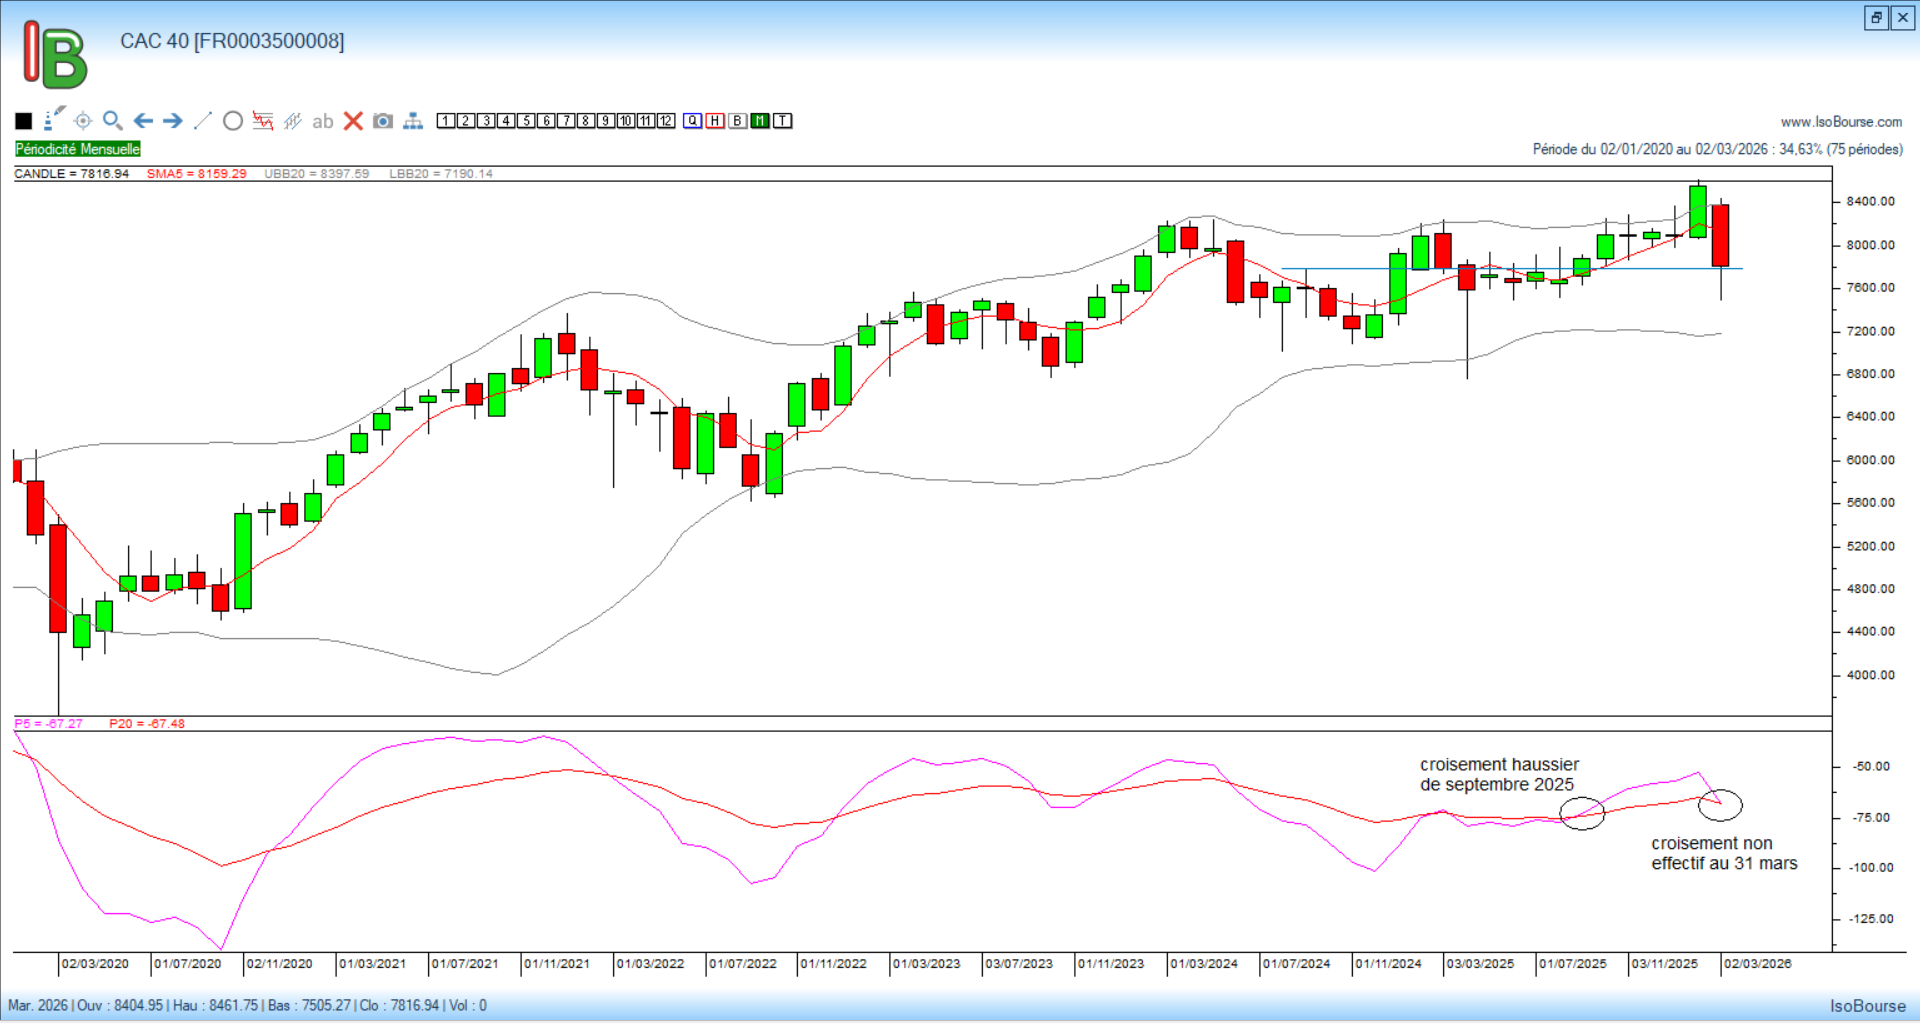Open the hierarchy tree diagram icon
The width and height of the screenshot is (1920, 1023).
(x=413, y=121)
